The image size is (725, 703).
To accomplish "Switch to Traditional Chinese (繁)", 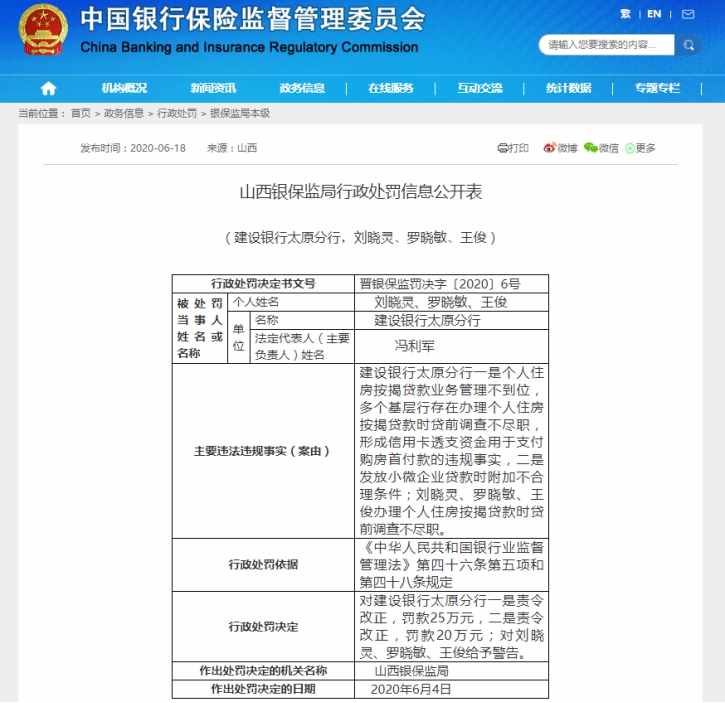I will click(625, 15).
